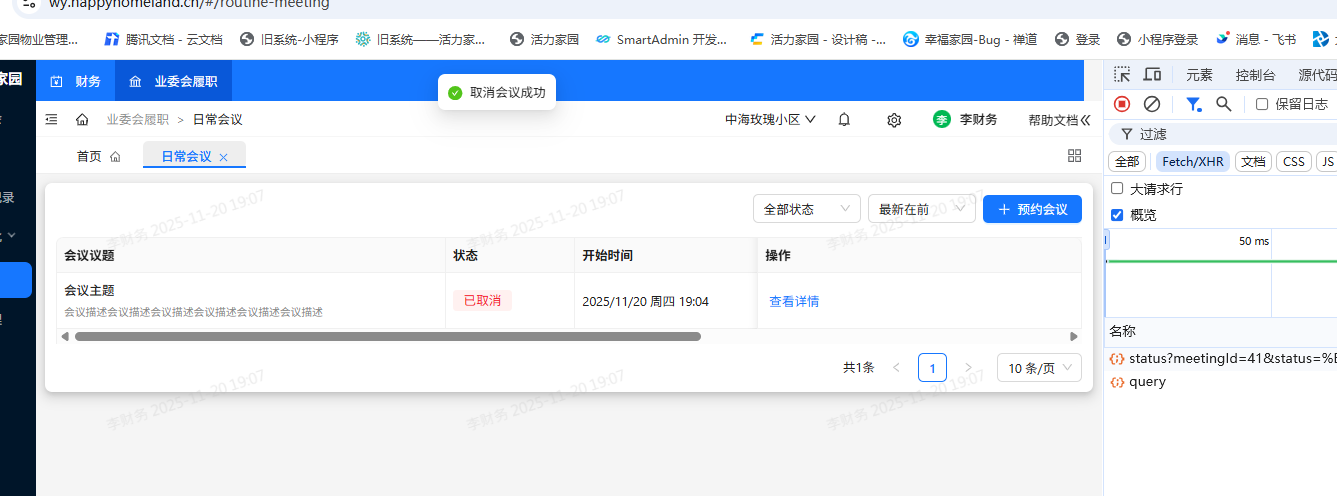Screen dimensions: 1337x496
Task: Open the DevTools 控制台 tab
Action: click(x=1255, y=75)
